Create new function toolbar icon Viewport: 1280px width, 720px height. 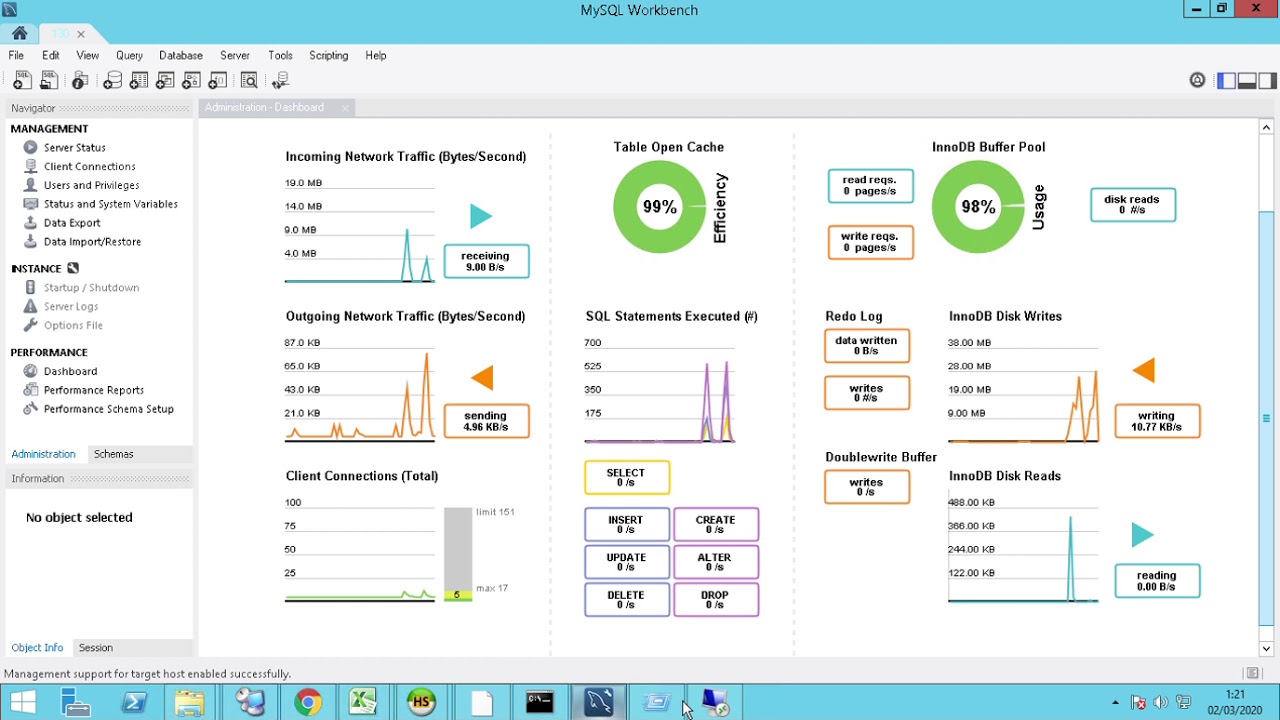(217, 81)
